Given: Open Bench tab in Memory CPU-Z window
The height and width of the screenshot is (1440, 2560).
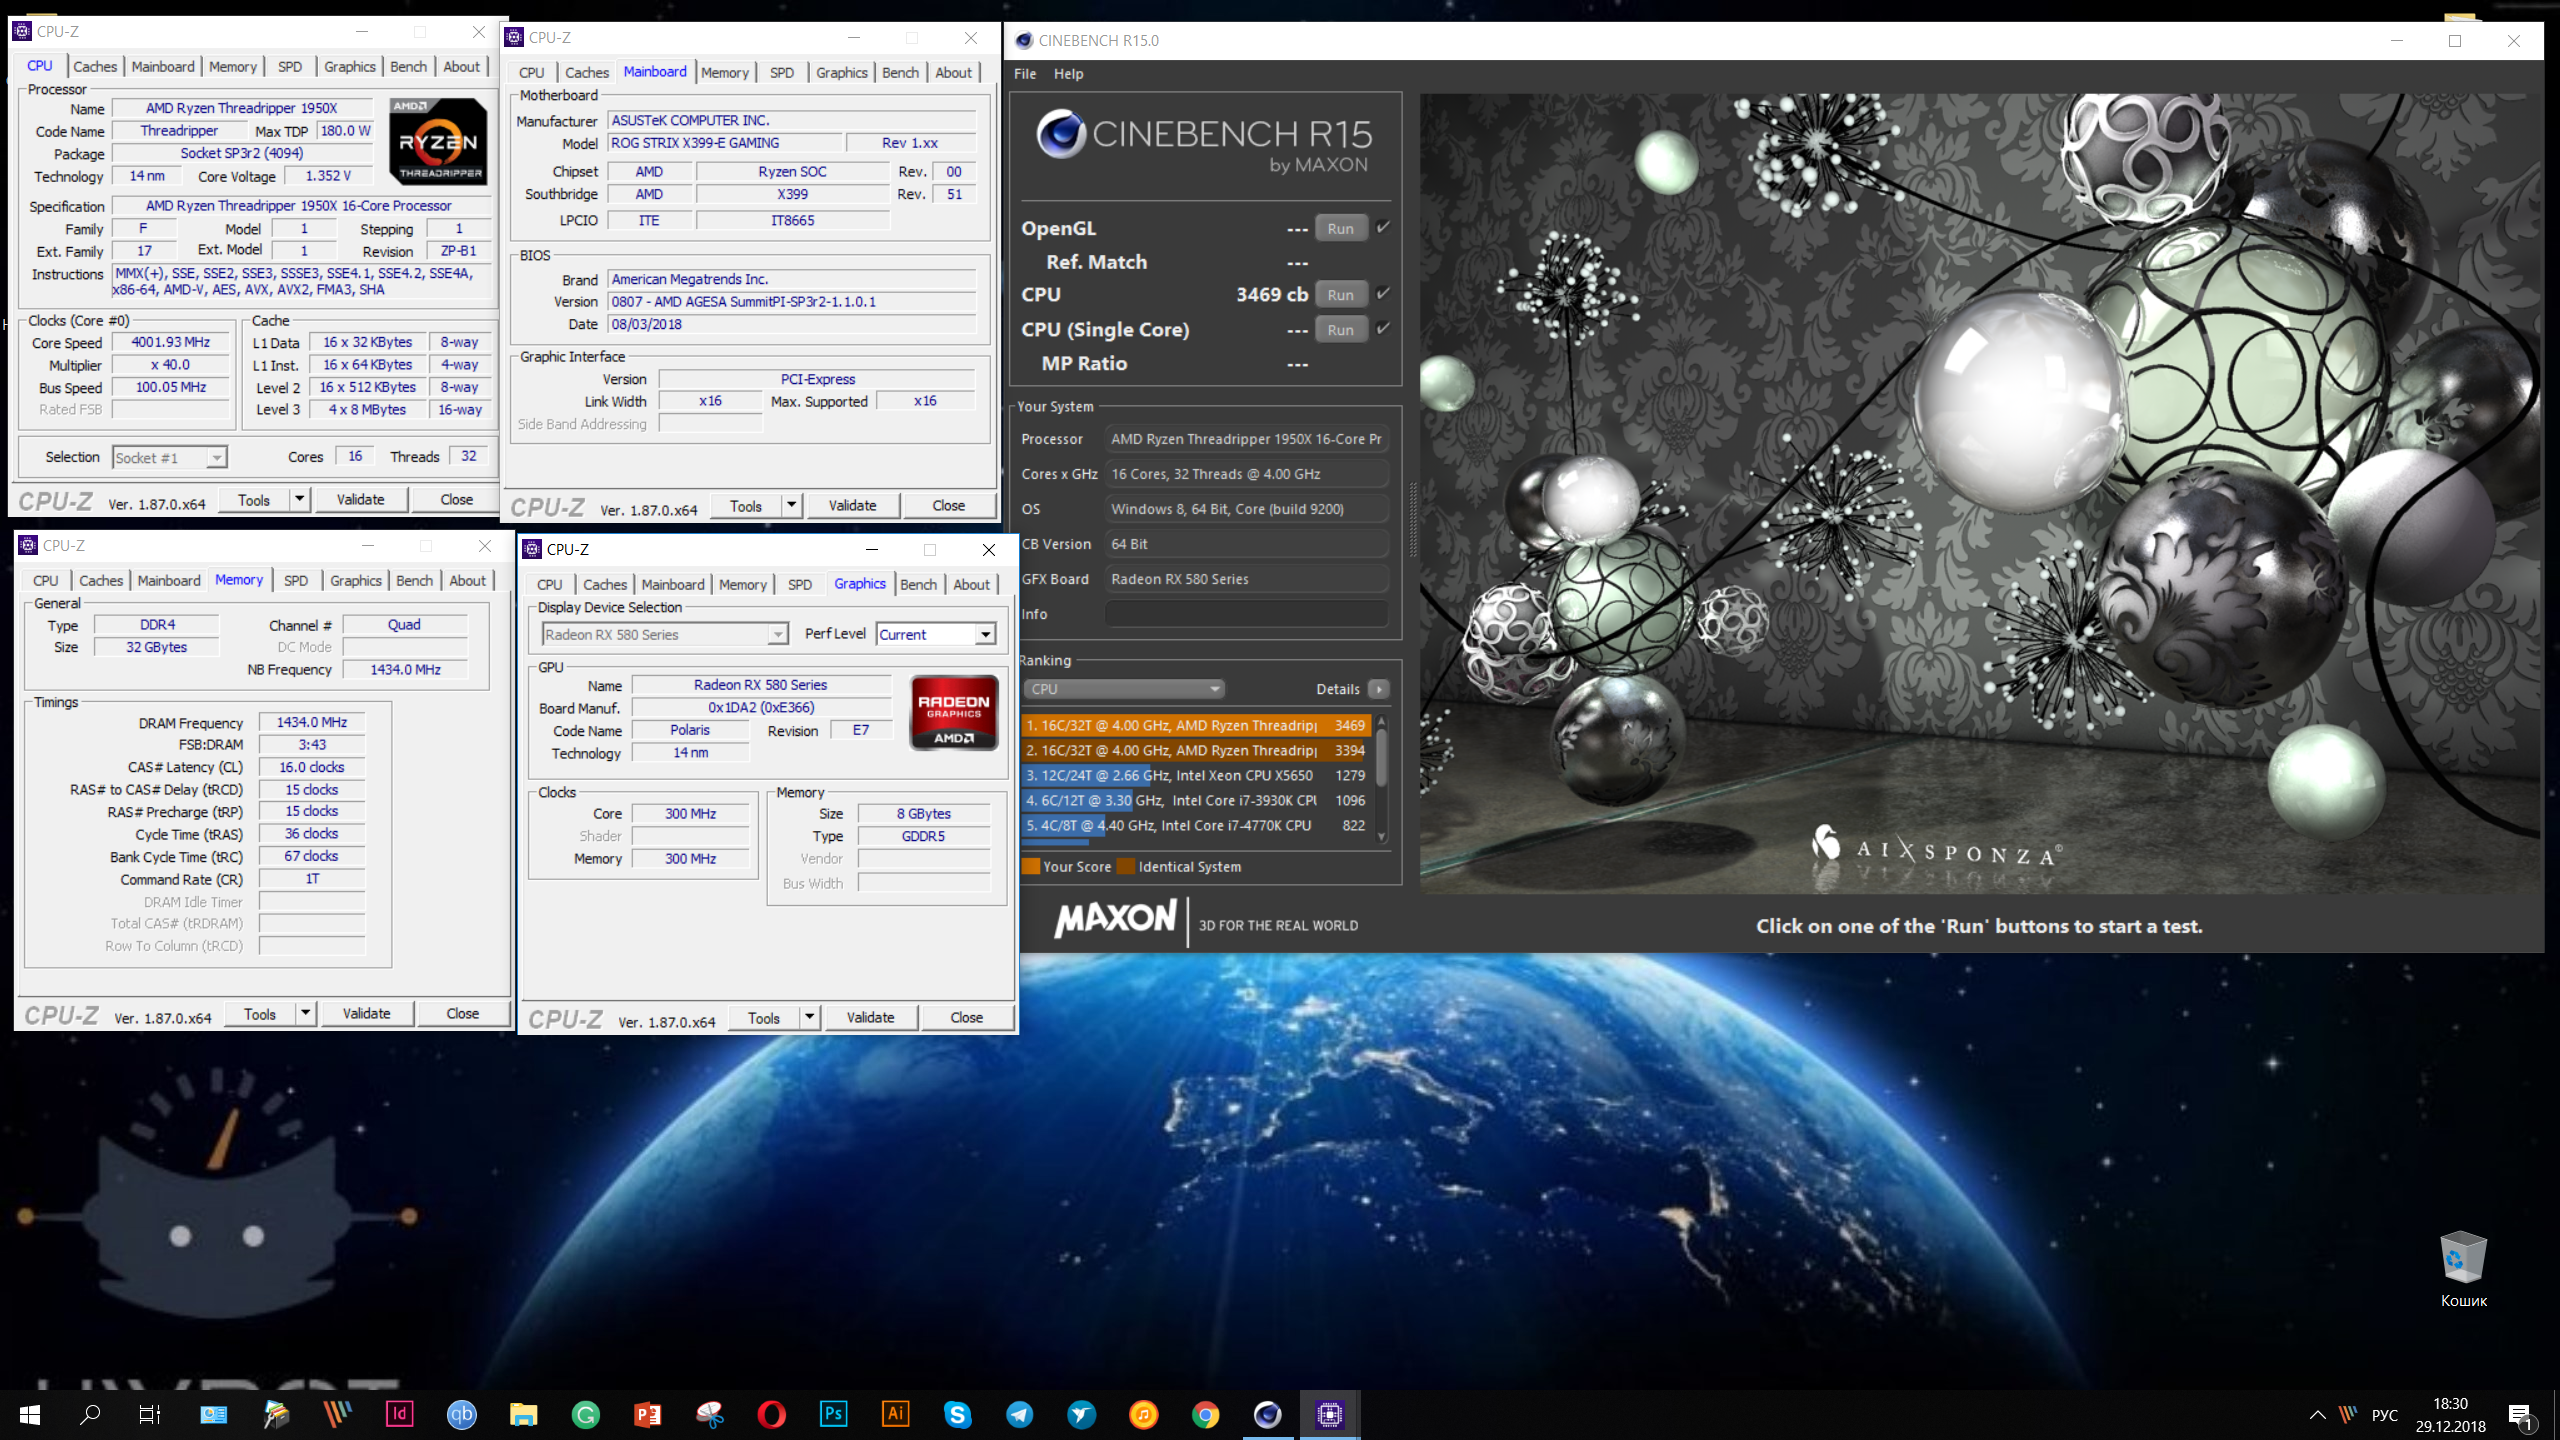Looking at the screenshot, I should [414, 580].
